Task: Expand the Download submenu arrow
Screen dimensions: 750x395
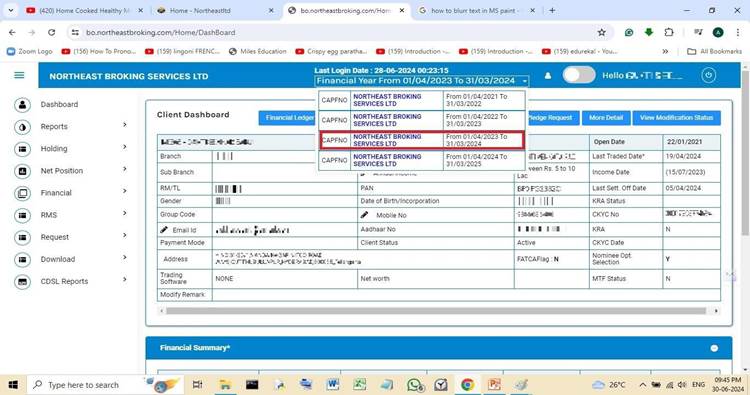Action: click(124, 257)
